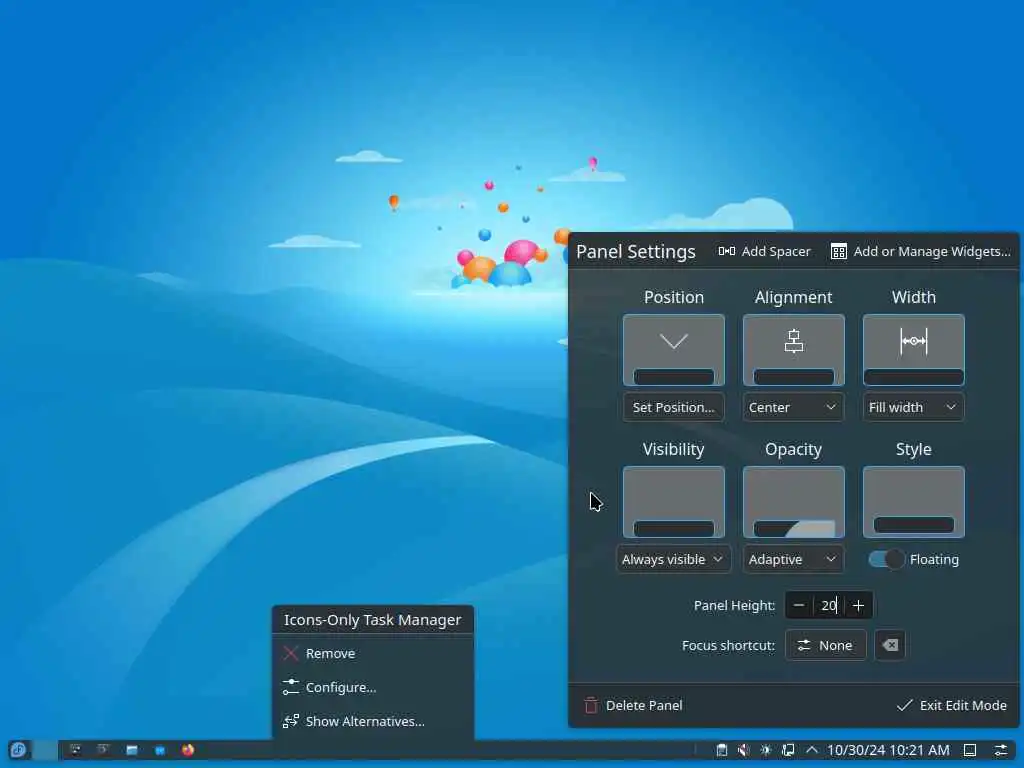The height and width of the screenshot is (768, 1024).
Task: Open the Always visible dropdown
Action: [x=673, y=560]
